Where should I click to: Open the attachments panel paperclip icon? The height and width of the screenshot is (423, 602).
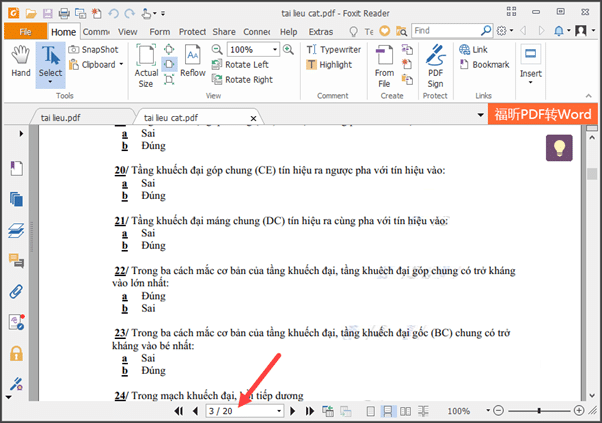click(x=16, y=292)
